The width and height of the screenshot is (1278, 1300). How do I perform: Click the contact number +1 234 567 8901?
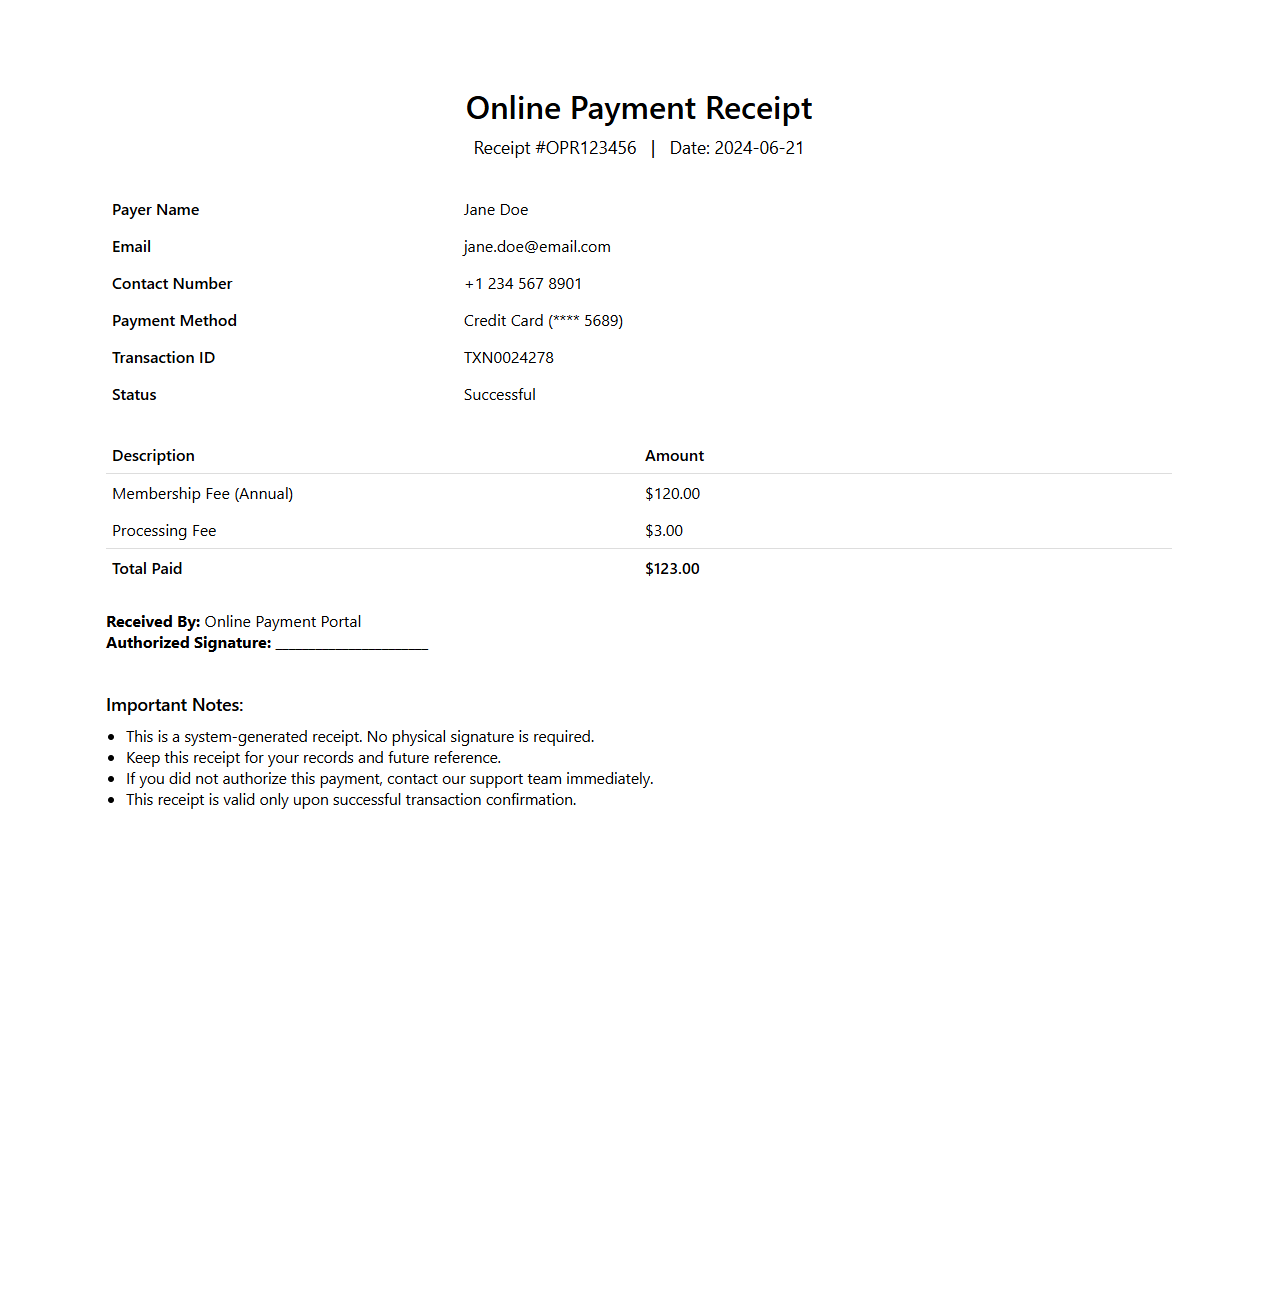(x=523, y=284)
